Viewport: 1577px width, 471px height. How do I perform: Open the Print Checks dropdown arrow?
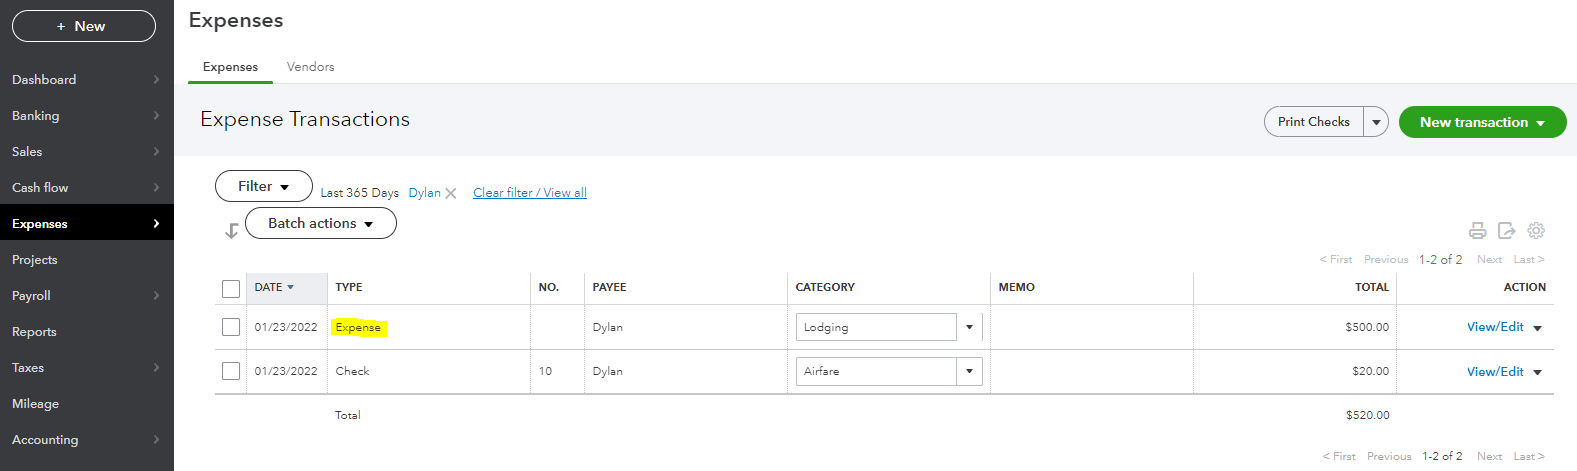[x=1376, y=122]
